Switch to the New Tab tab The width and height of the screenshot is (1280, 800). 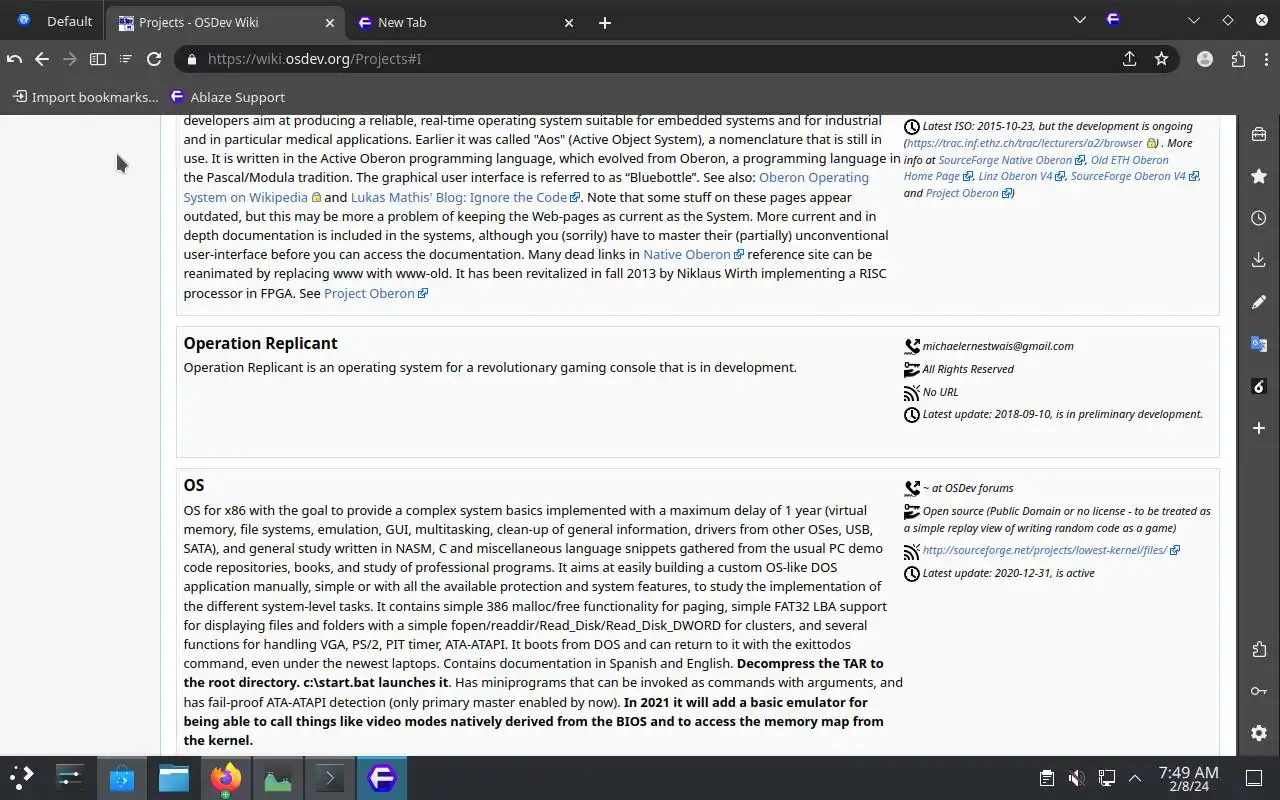pyautogui.click(x=467, y=22)
